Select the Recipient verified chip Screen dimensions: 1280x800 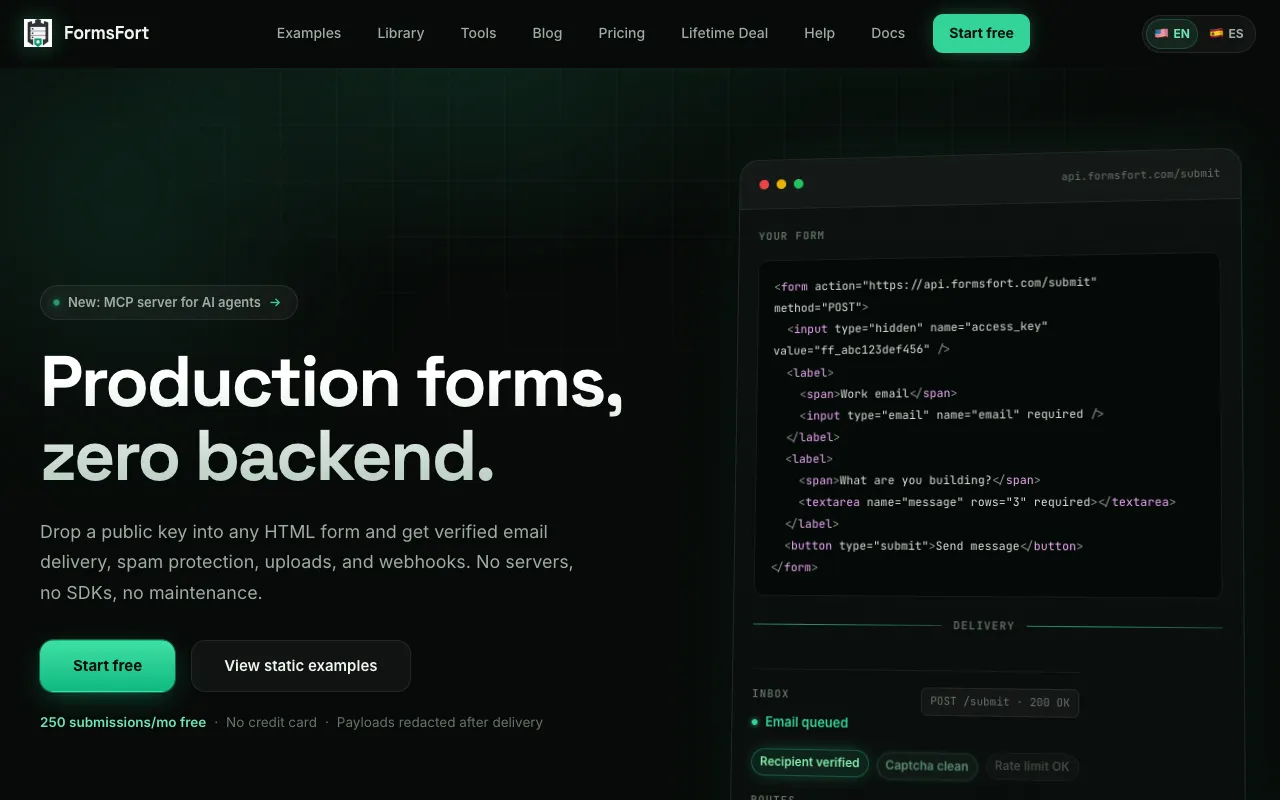click(x=809, y=763)
